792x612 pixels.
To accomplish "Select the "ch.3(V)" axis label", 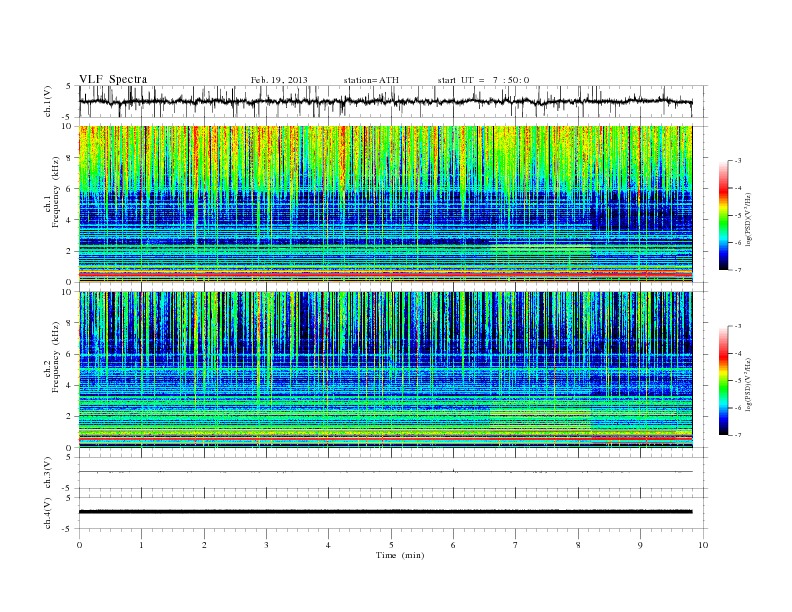I will click(x=48, y=473).
